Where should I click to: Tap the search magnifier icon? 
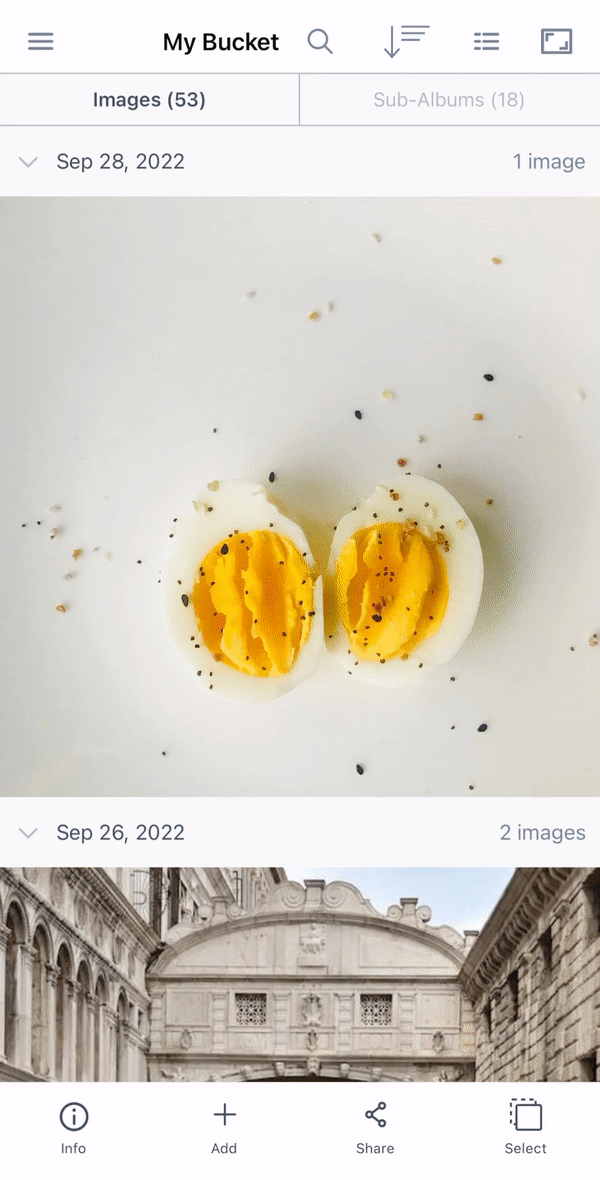320,41
